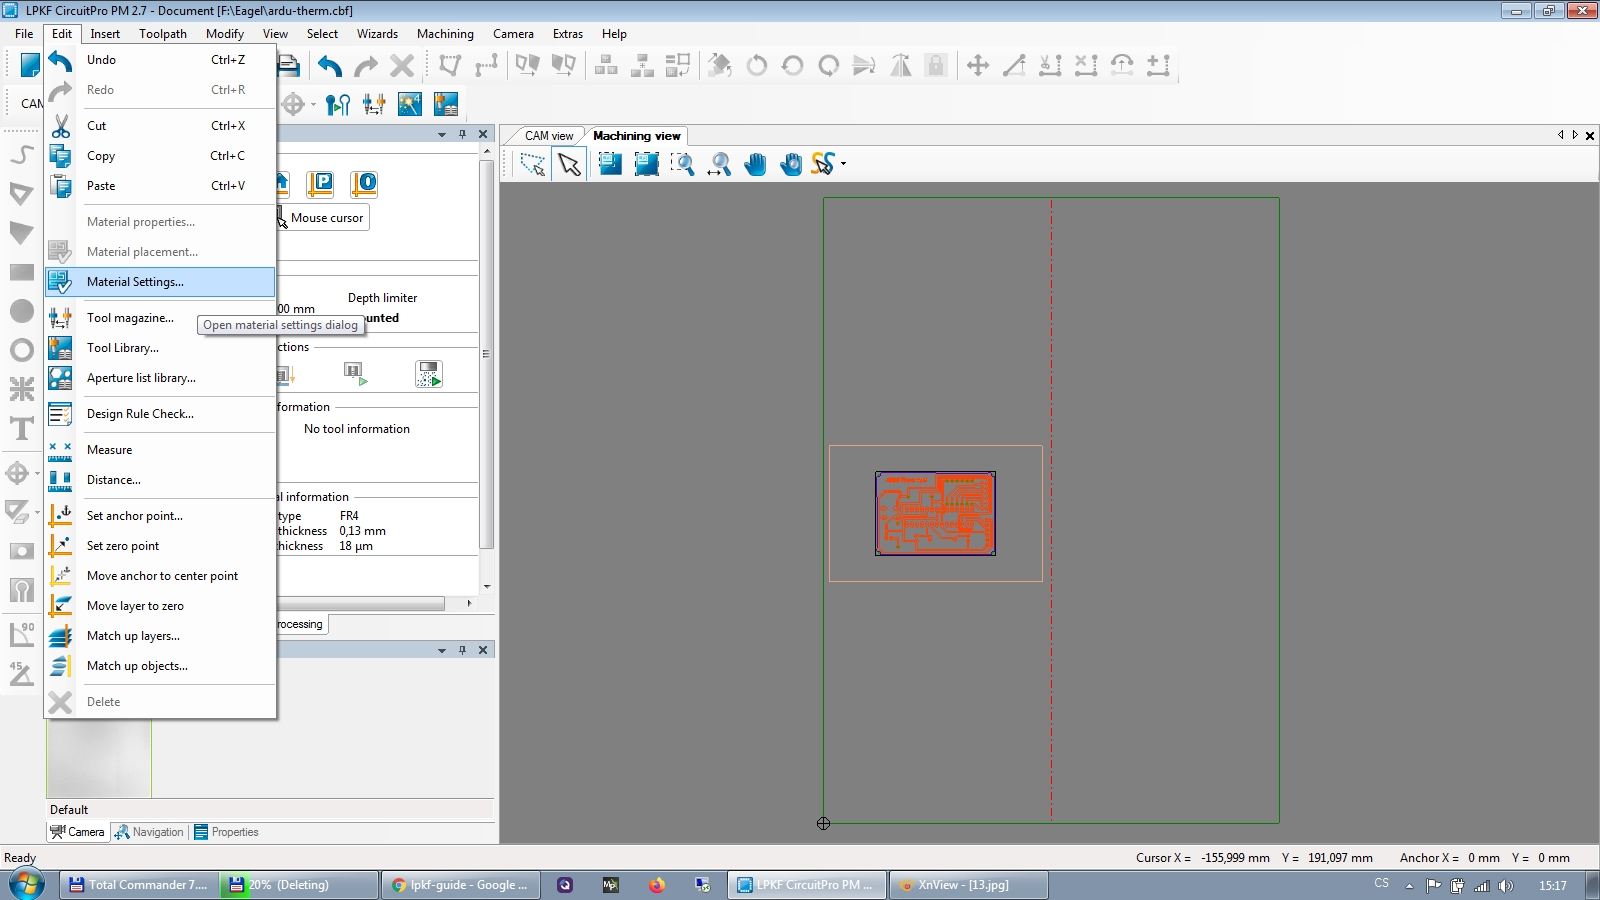
Task: Click the Print toolbar icon
Action: [x=289, y=66]
